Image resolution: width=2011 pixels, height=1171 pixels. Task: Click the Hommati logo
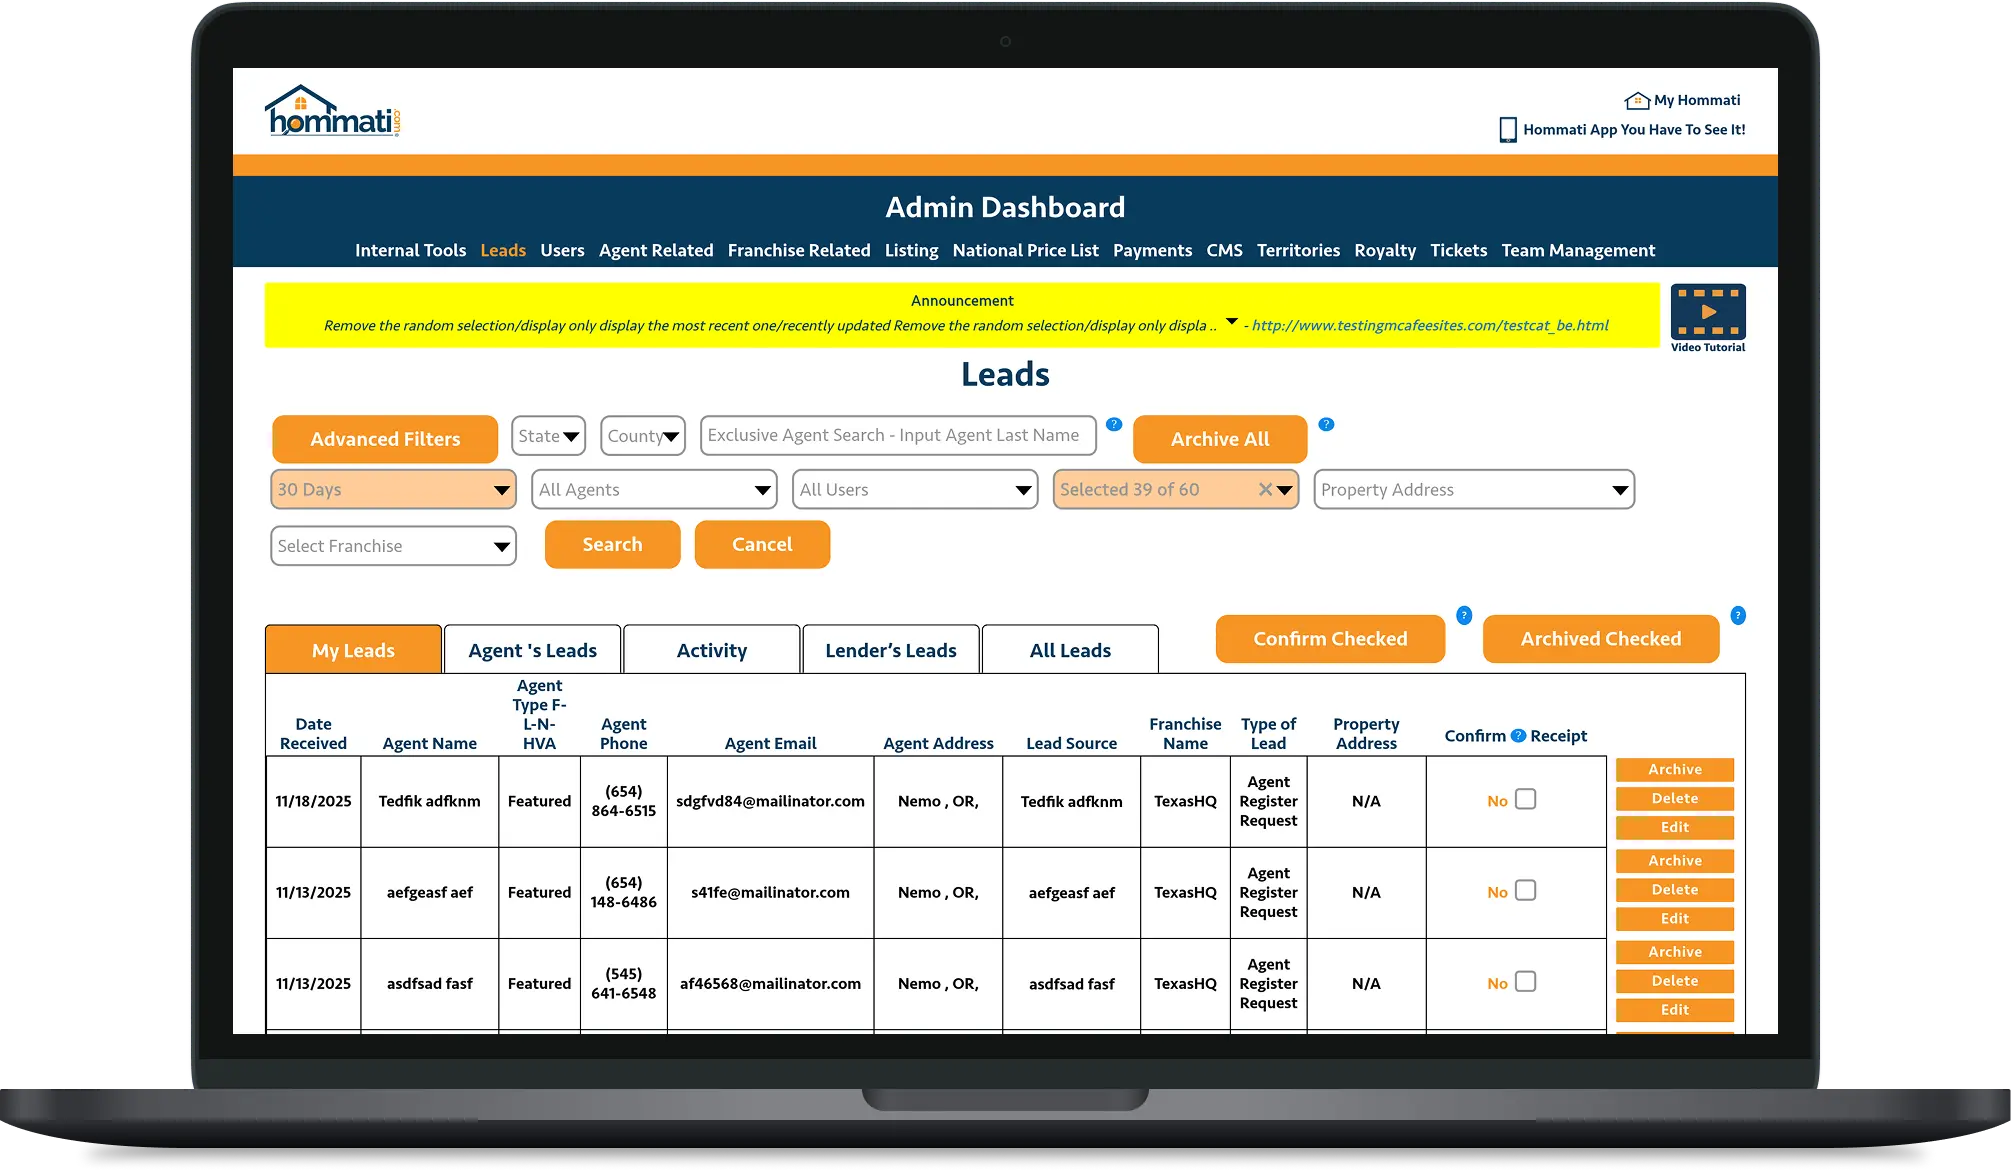[x=332, y=111]
